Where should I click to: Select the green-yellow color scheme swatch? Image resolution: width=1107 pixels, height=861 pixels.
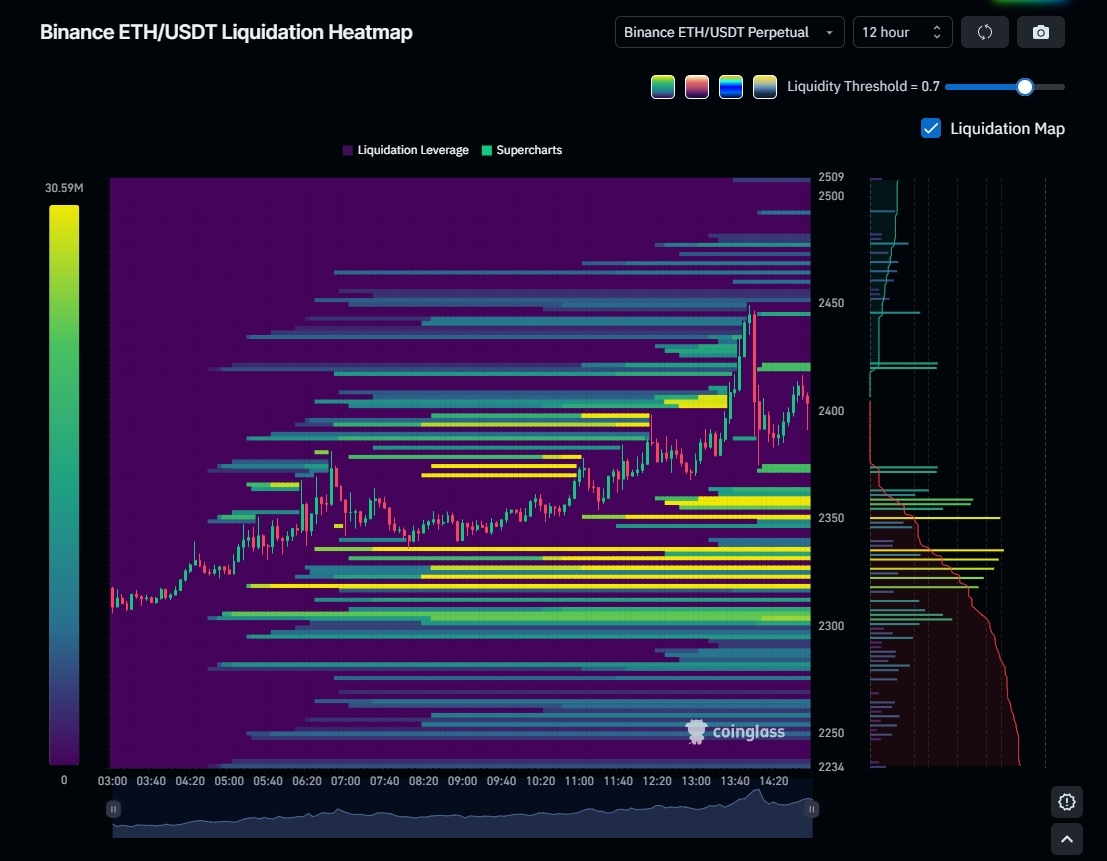662,87
